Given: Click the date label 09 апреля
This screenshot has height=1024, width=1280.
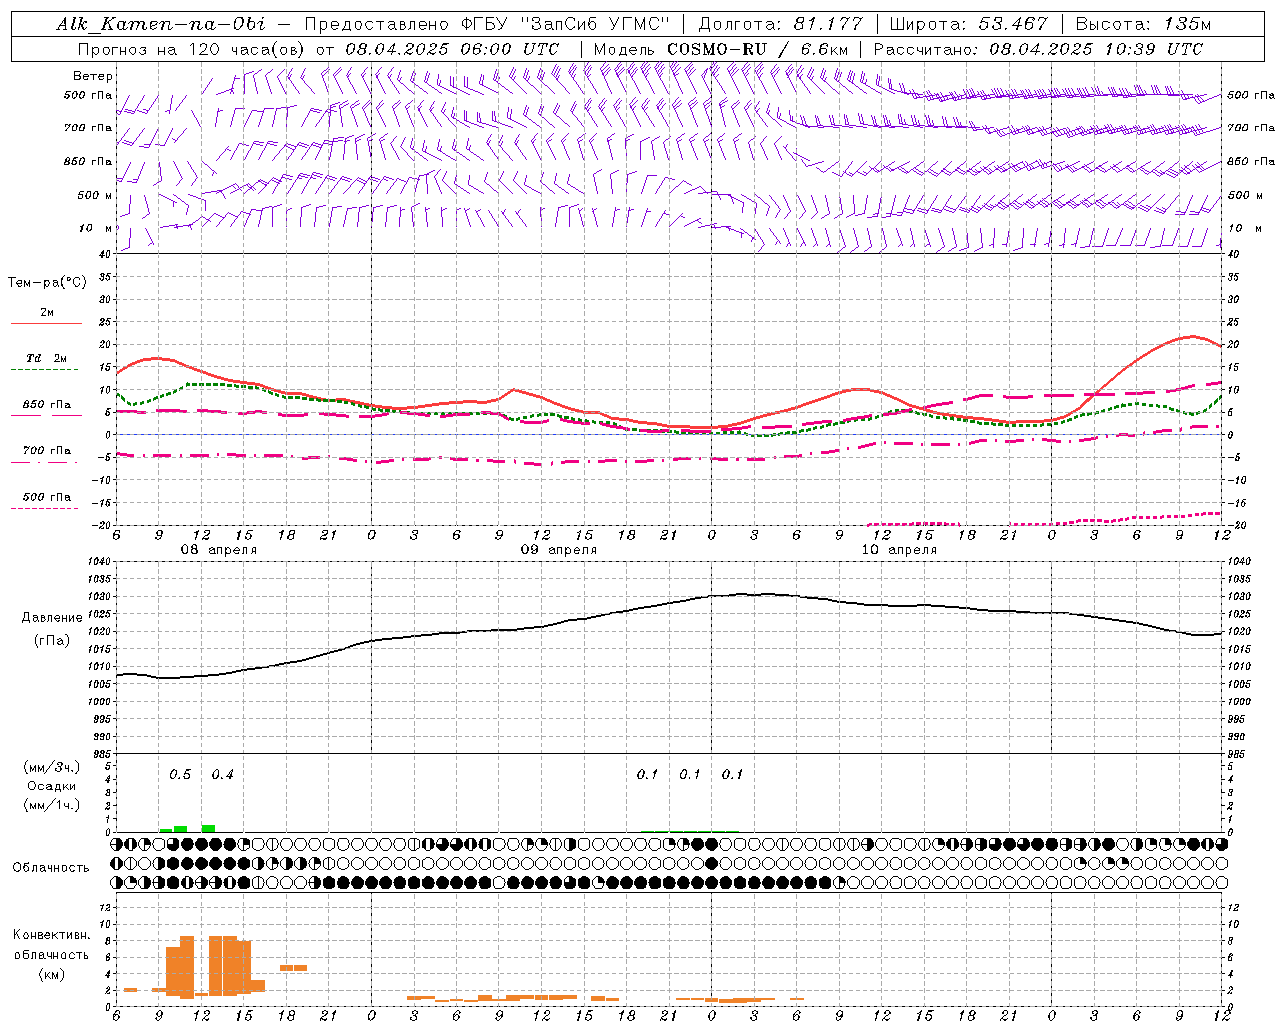Looking at the screenshot, I should point(559,550).
